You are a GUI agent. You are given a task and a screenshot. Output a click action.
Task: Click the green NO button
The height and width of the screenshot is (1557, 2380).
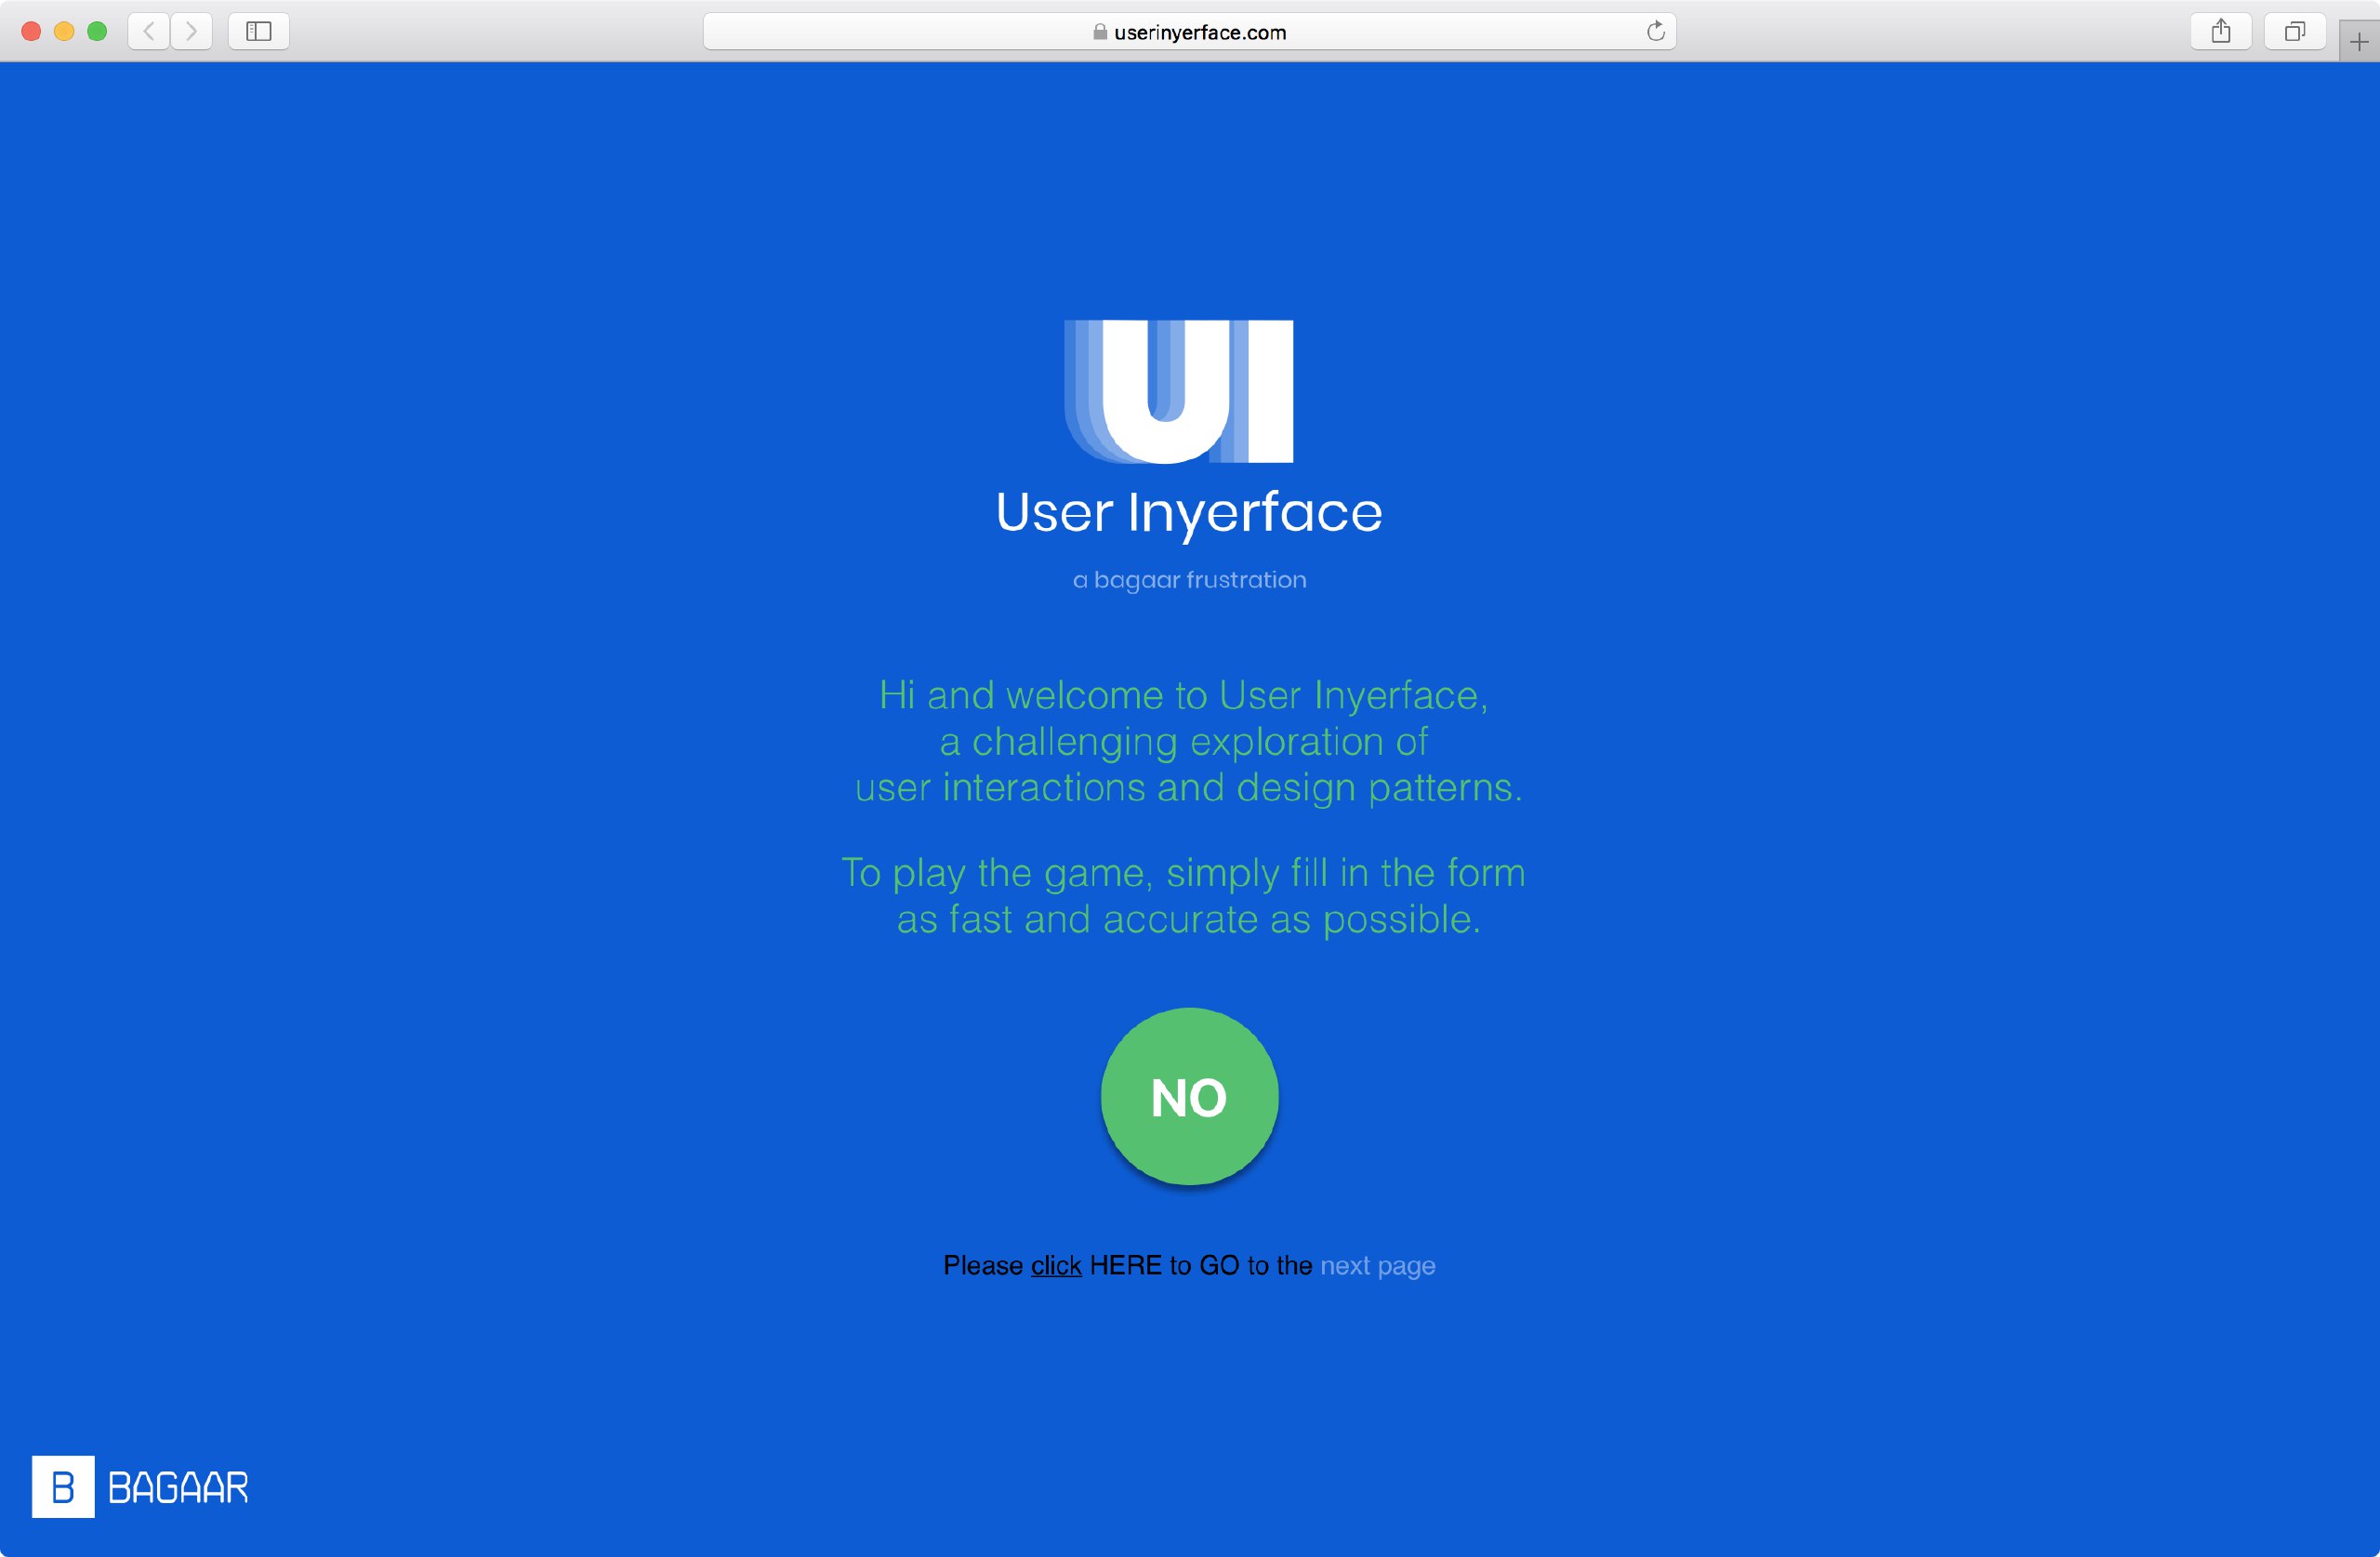pos(1189,1097)
